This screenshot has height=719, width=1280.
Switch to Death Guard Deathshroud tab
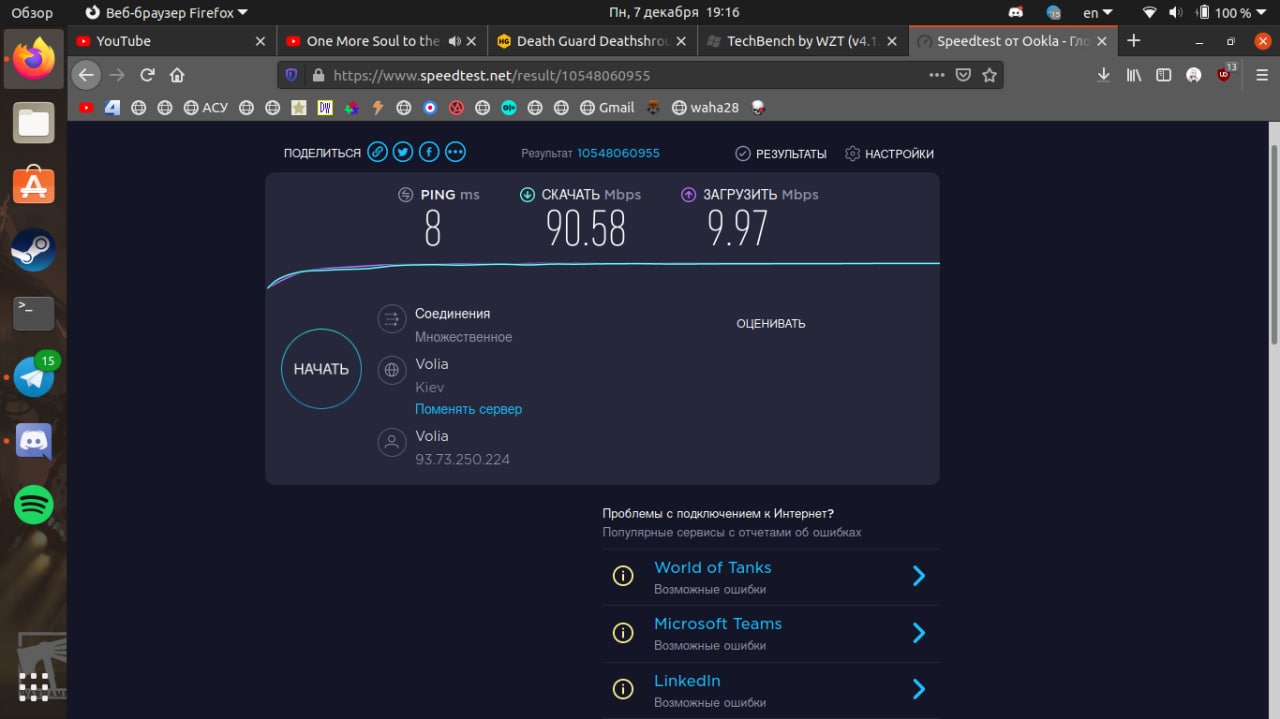(x=594, y=41)
